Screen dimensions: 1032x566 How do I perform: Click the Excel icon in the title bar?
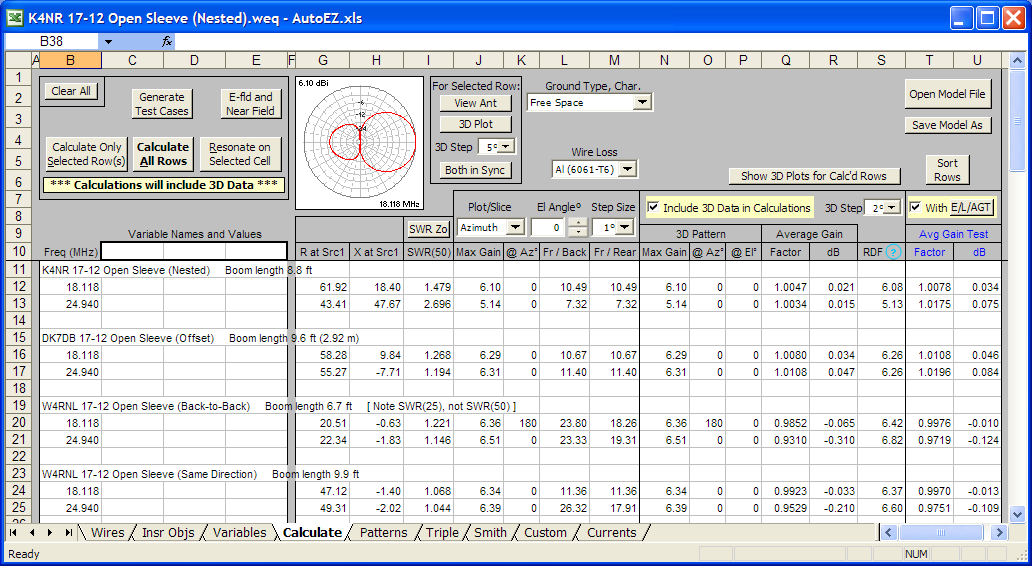click(15, 17)
